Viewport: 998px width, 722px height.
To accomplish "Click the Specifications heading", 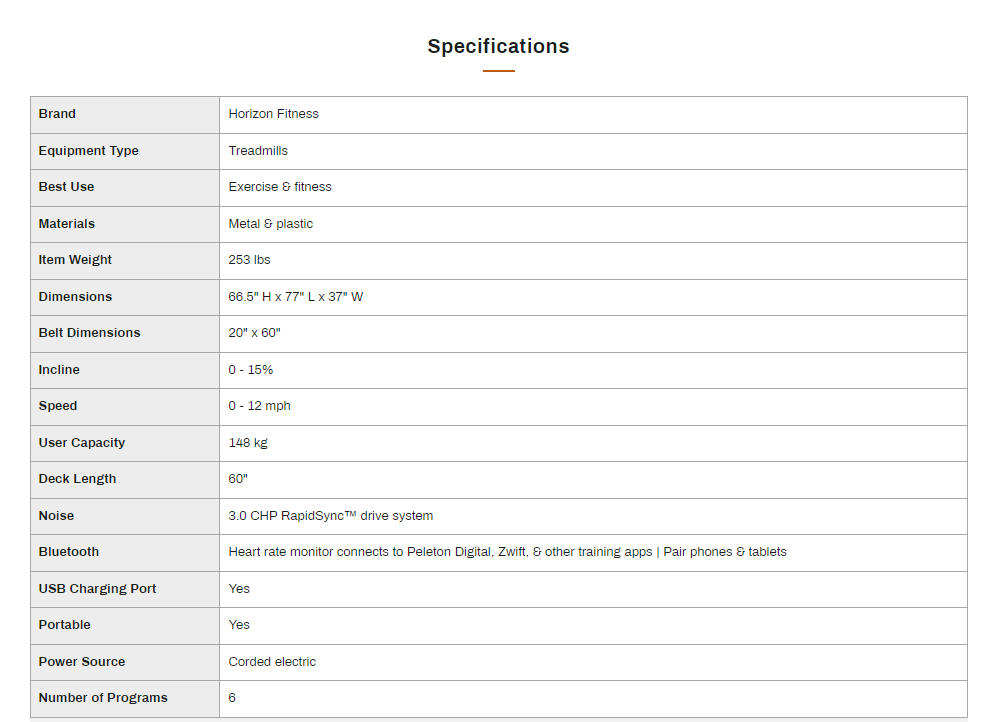I will click(498, 46).
